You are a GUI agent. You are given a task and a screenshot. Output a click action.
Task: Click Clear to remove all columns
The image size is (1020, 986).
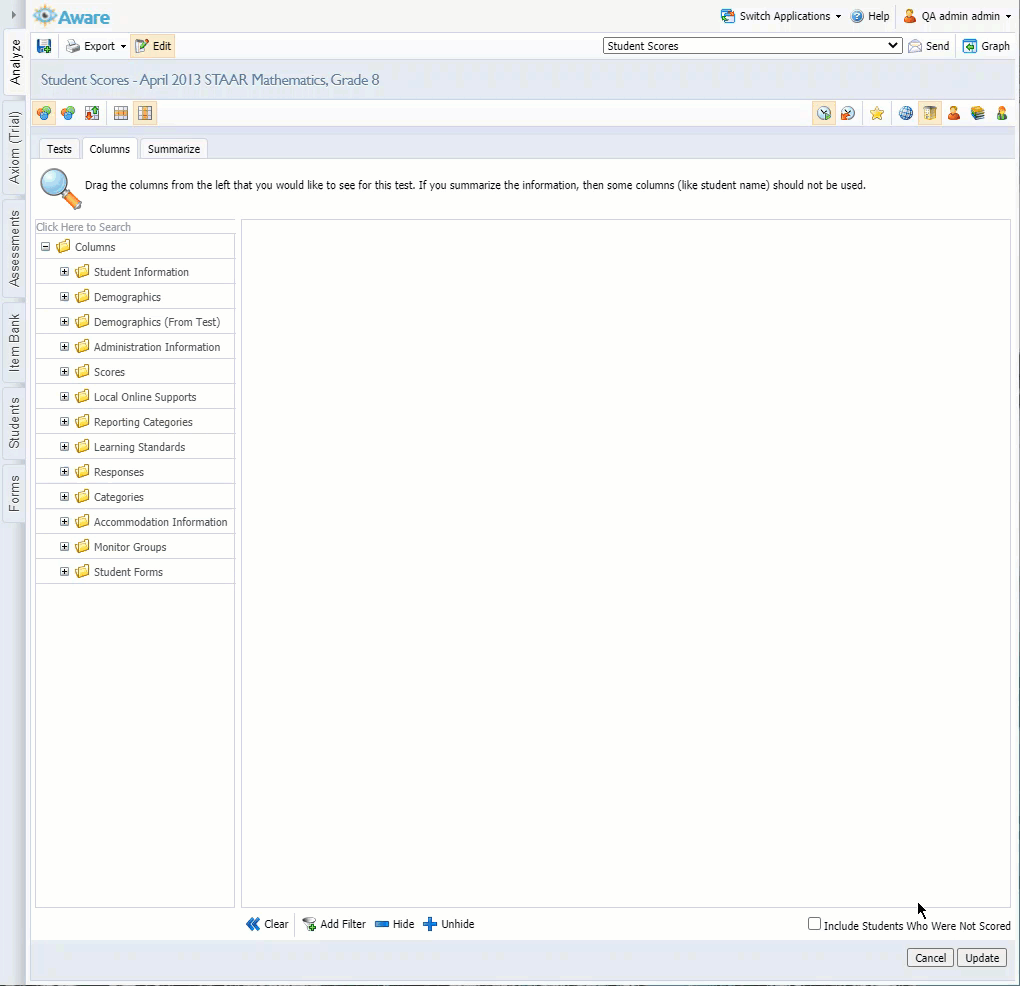(267, 924)
